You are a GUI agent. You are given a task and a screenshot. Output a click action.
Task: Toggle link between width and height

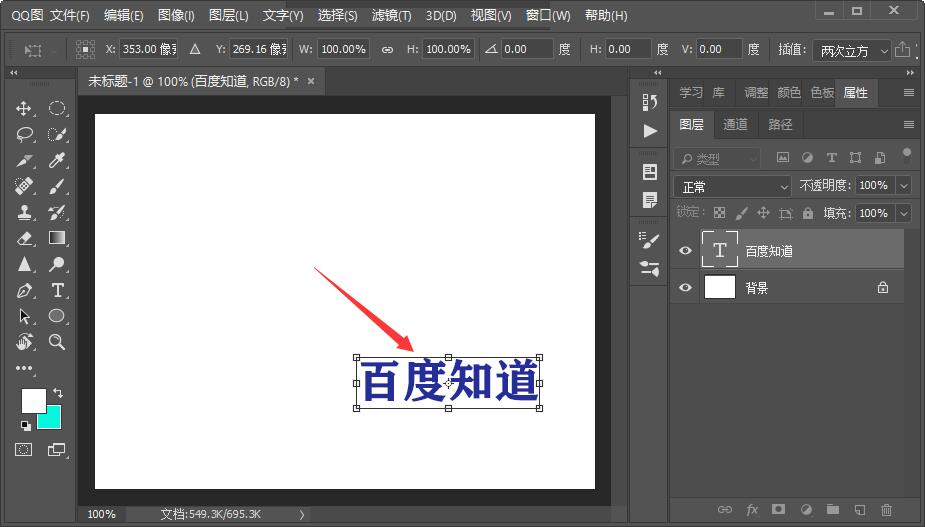[387, 50]
